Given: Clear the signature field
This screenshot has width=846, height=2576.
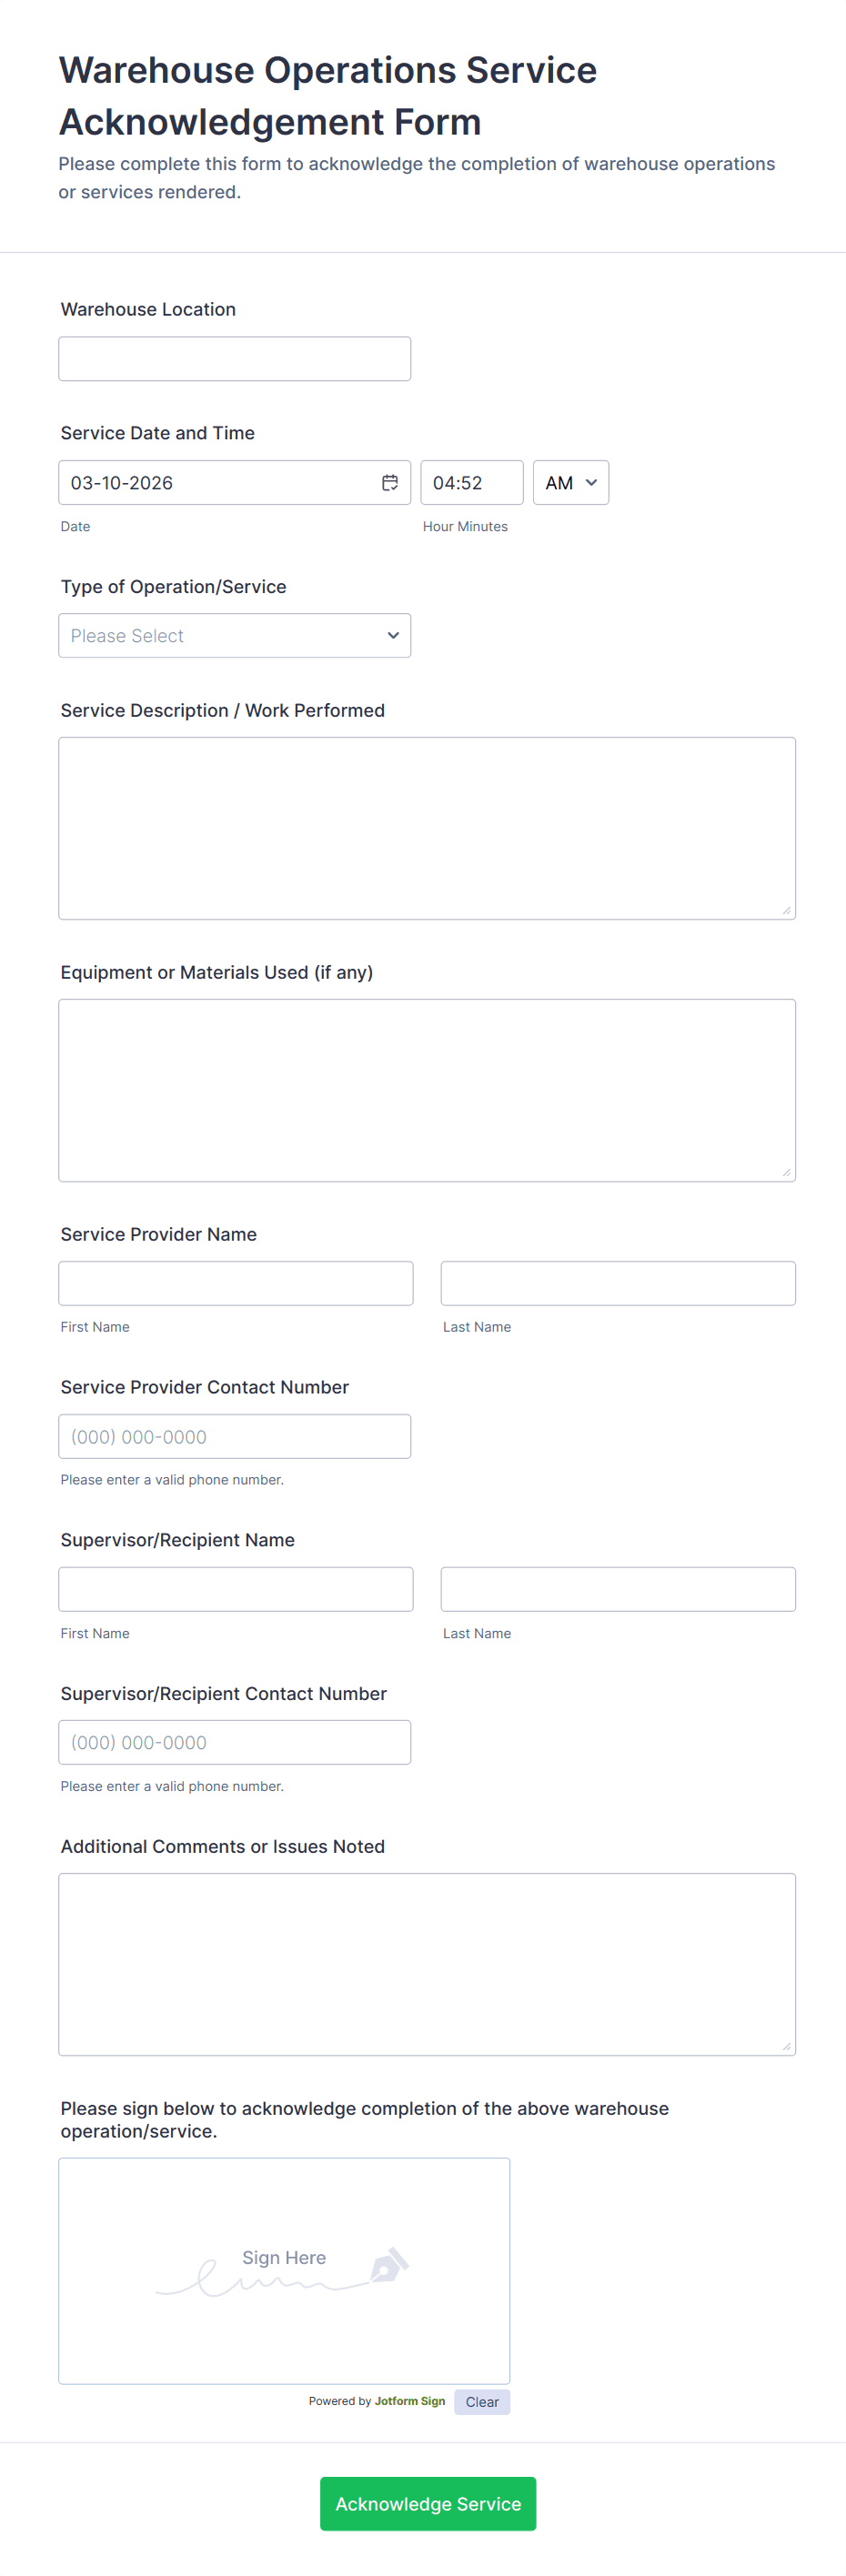Looking at the screenshot, I should coord(481,2401).
